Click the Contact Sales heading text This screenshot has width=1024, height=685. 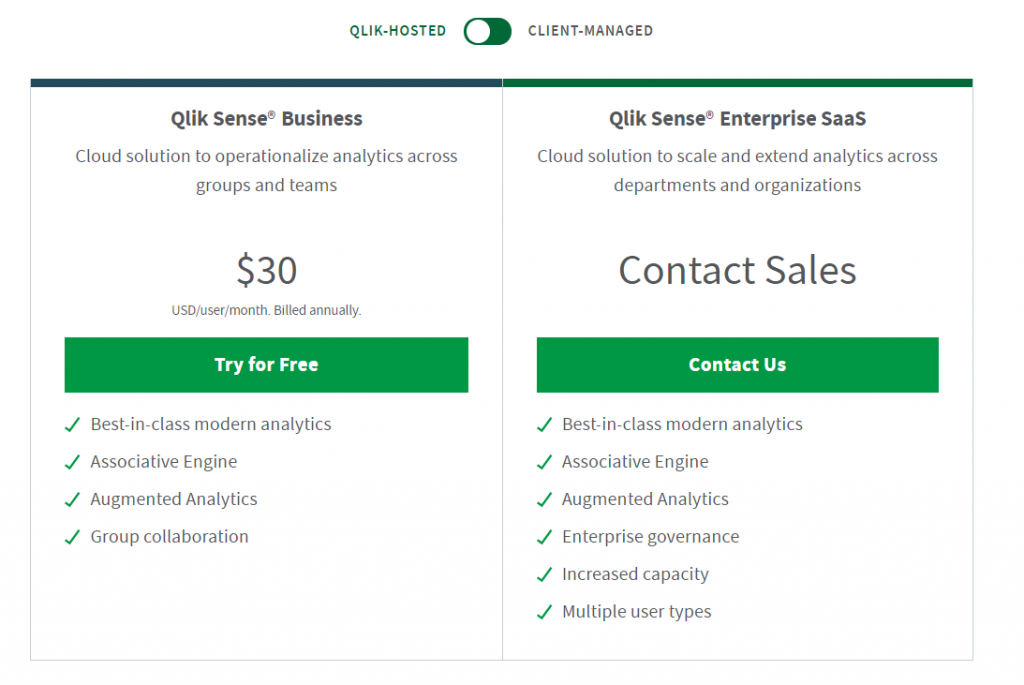coord(737,271)
